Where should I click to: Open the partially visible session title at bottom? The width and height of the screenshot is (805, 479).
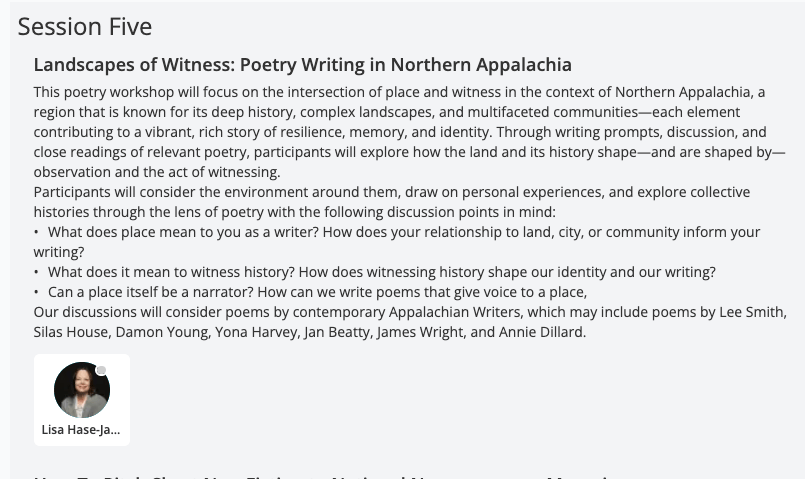click(320, 476)
